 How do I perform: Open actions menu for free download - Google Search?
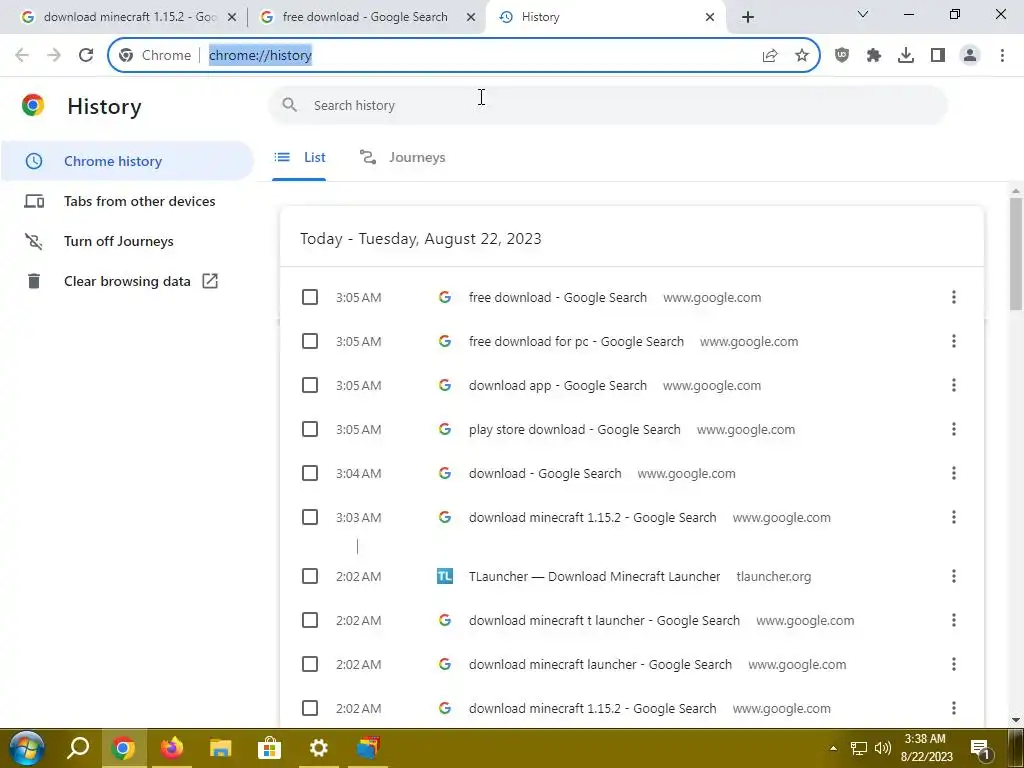click(953, 298)
